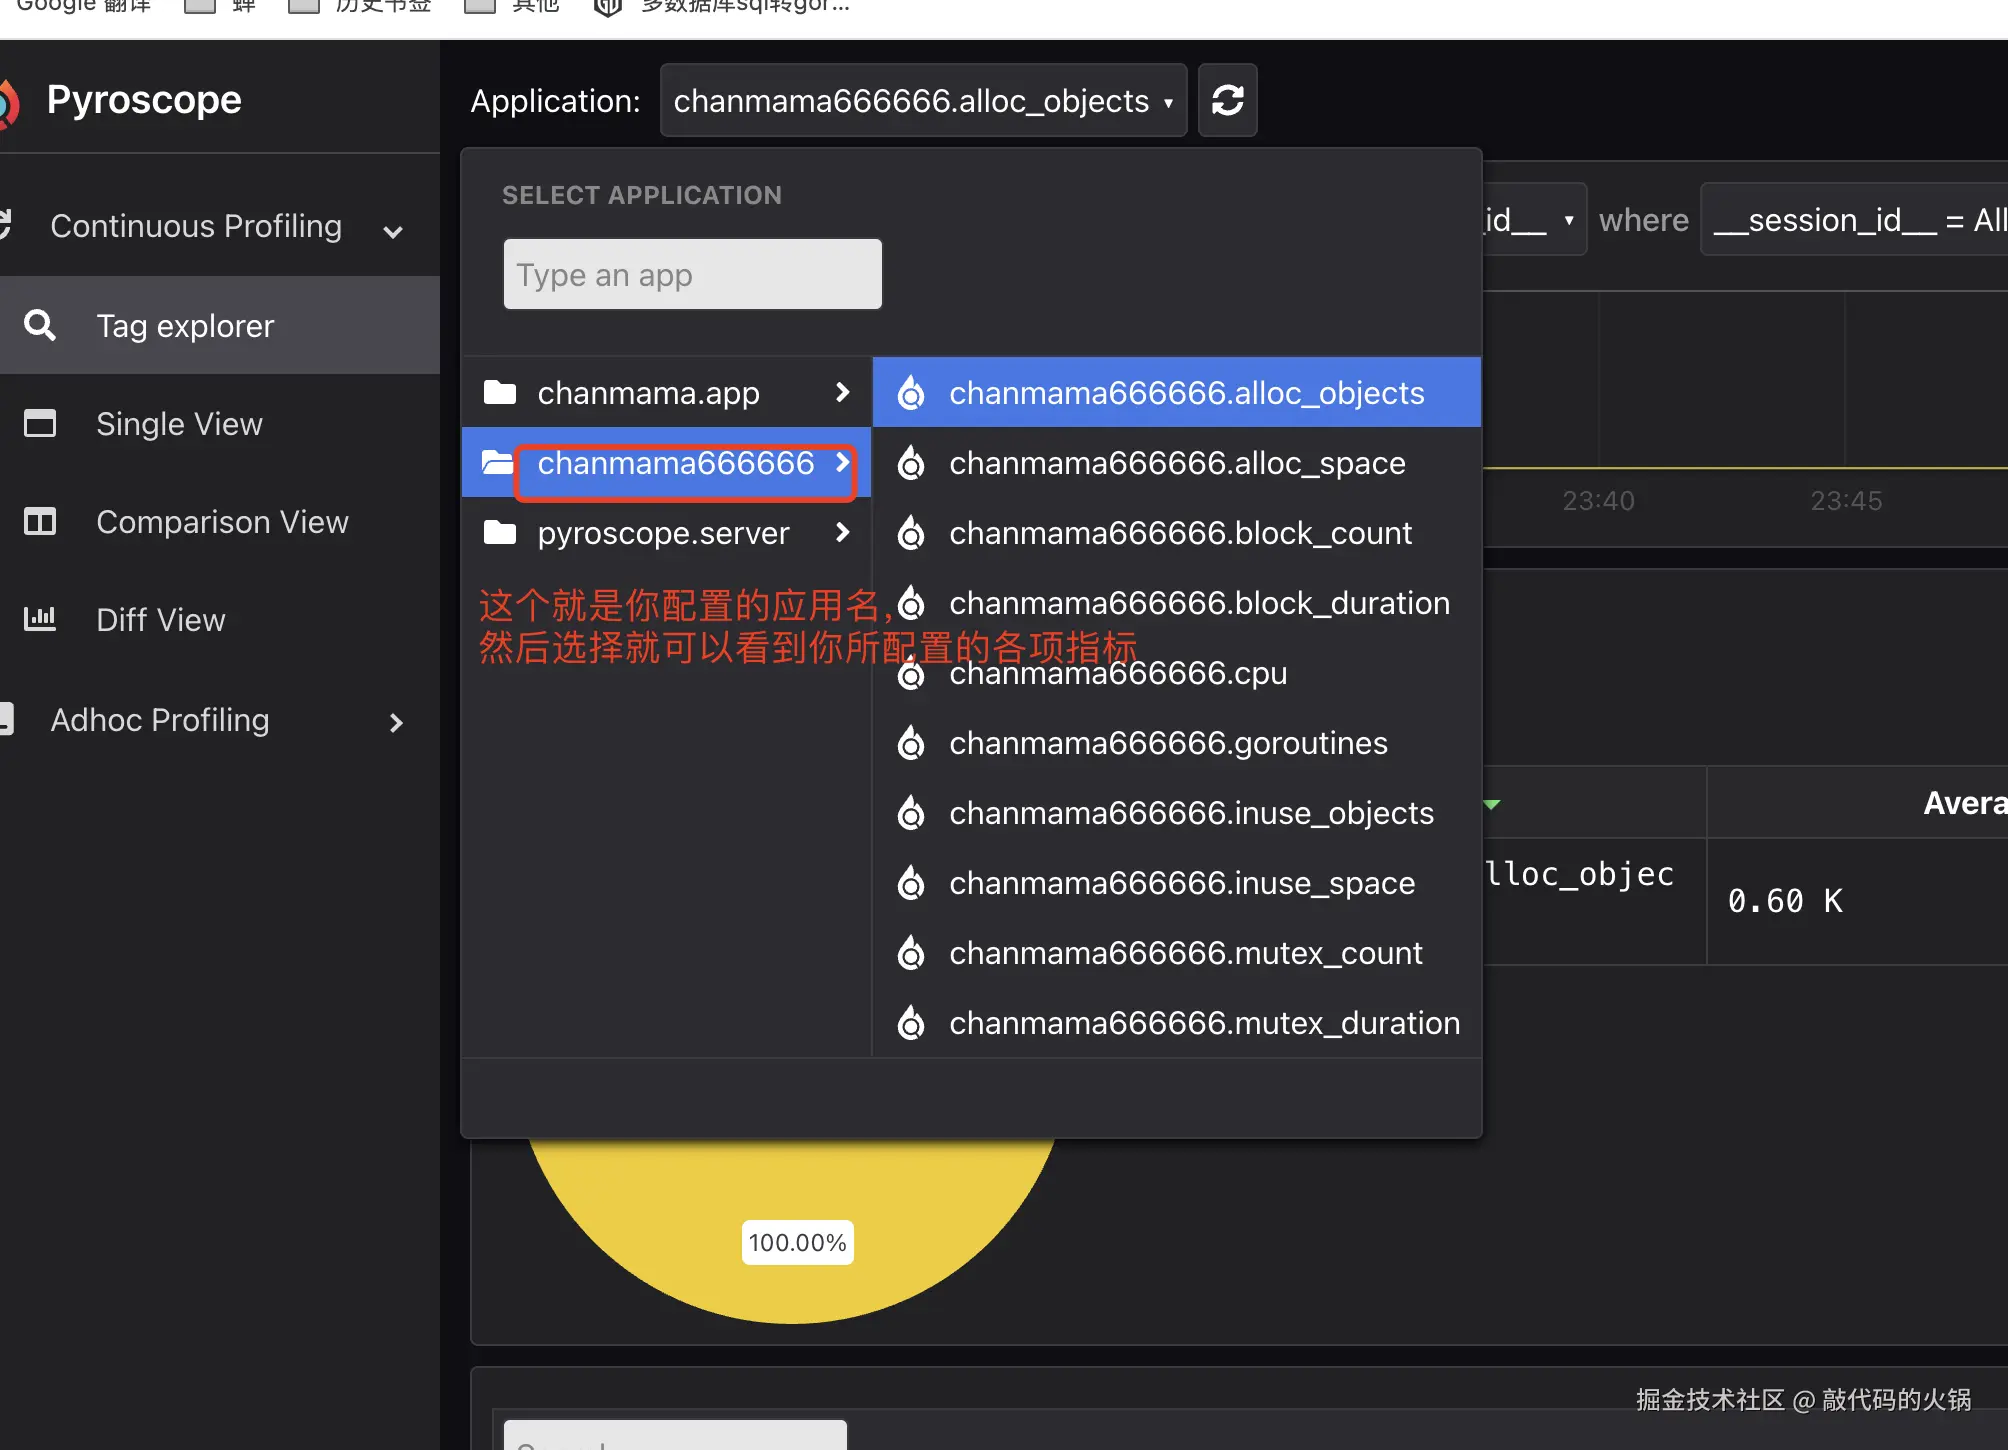Click the Comparison View columns icon
The width and height of the screenshot is (2008, 1450).
point(40,521)
